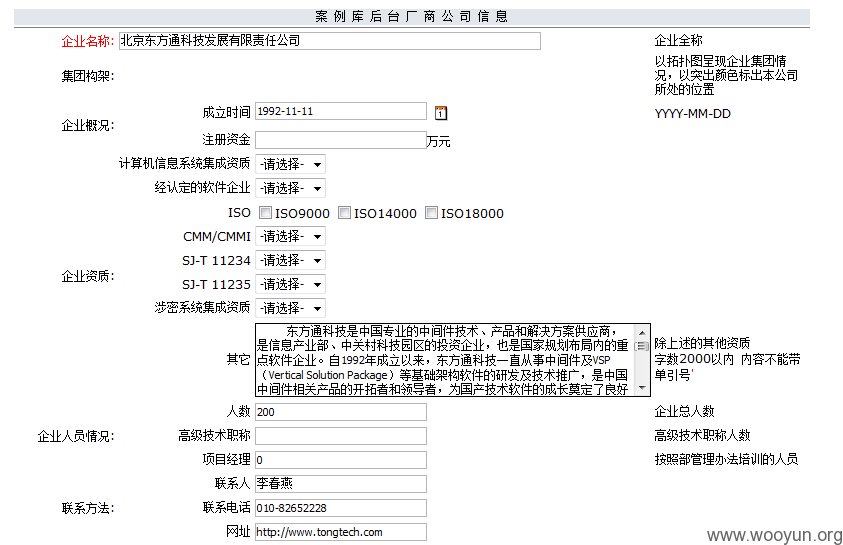This screenshot has width=843, height=545.
Task: Tick the ISO9000 checkbox
Action: coord(265,213)
